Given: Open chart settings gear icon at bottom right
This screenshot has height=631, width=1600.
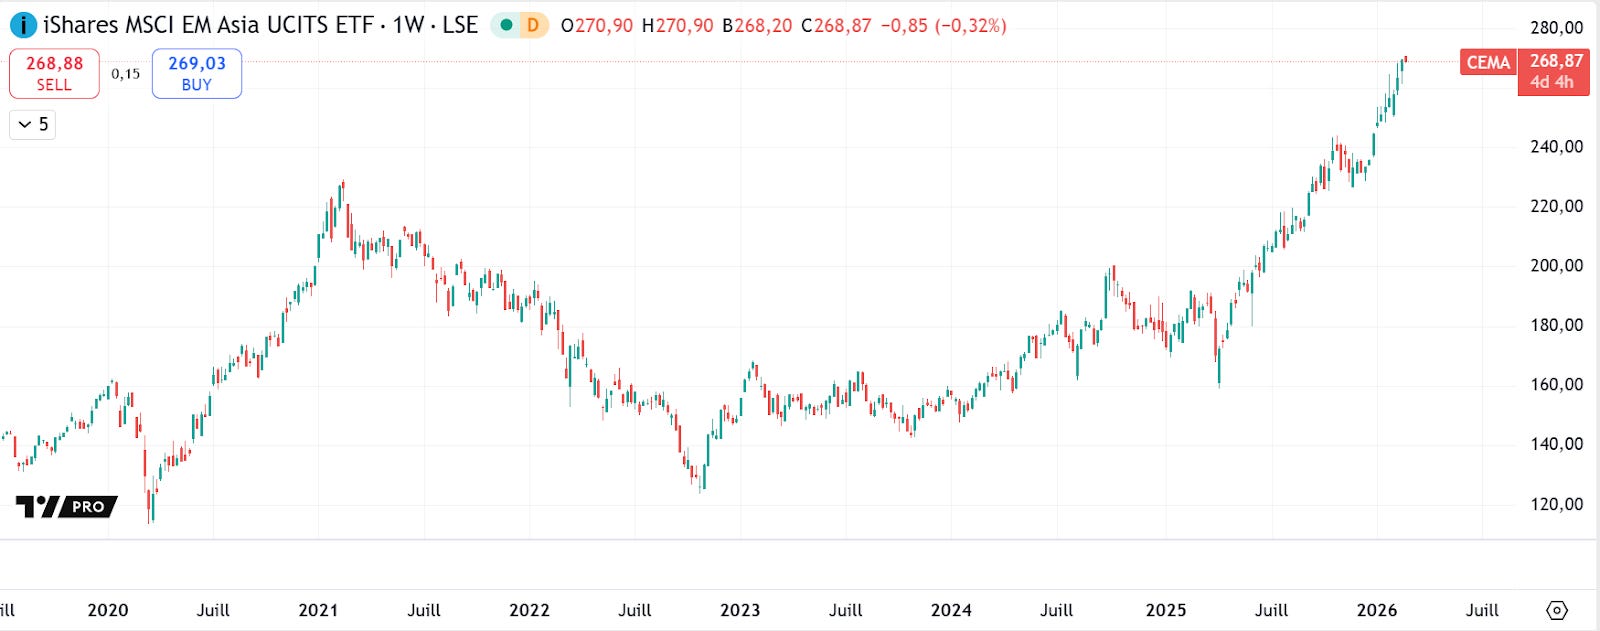Looking at the screenshot, I should 1557,610.
